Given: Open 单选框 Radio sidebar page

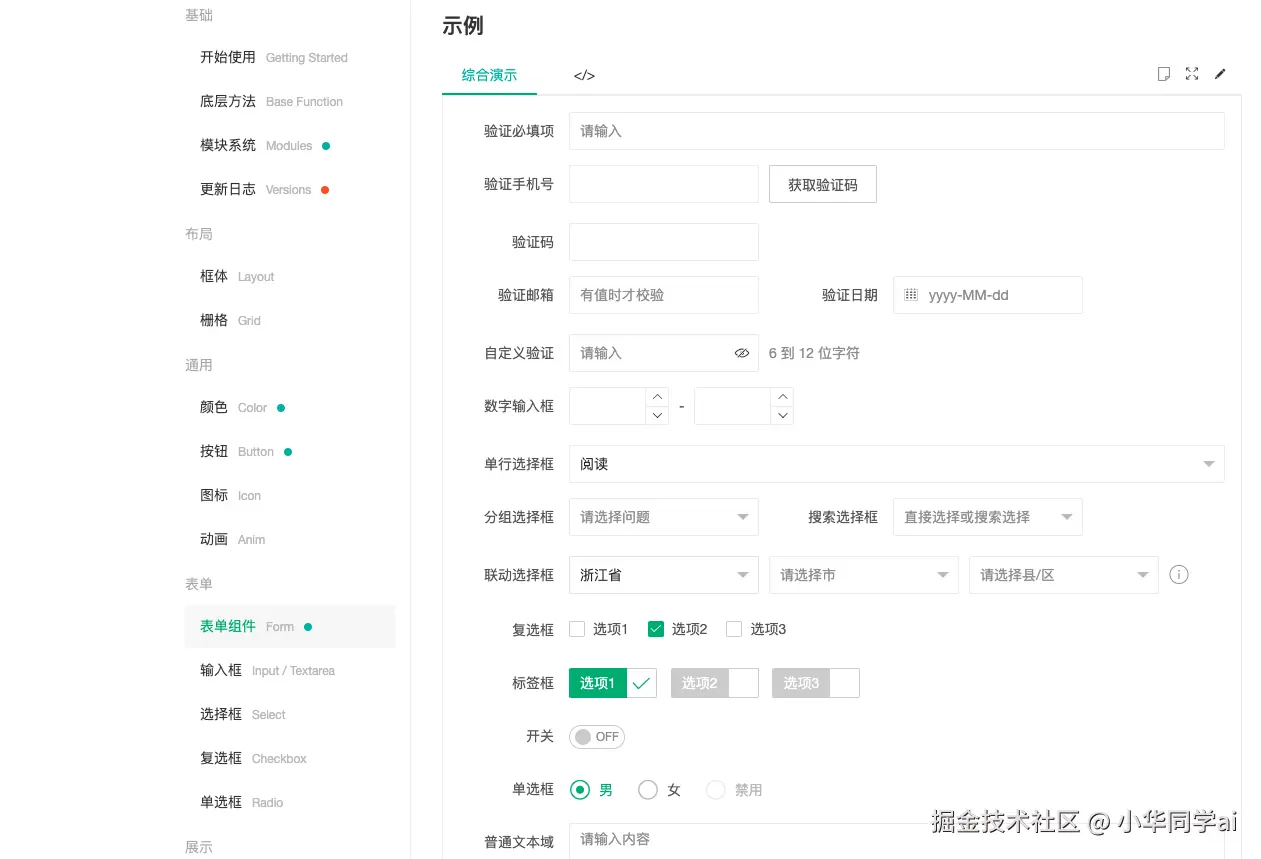Looking at the screenshot, I should (x=242, y=802).
